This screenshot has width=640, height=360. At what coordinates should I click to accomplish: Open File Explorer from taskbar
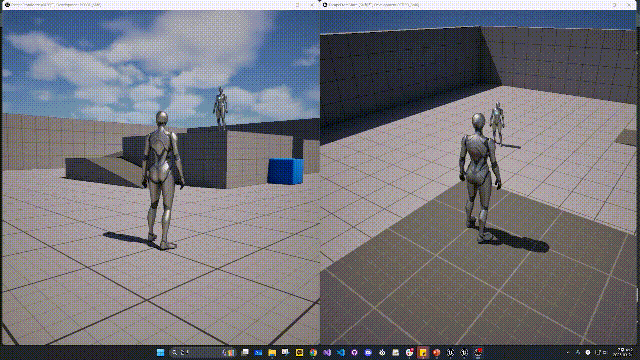tap(272, 353)
